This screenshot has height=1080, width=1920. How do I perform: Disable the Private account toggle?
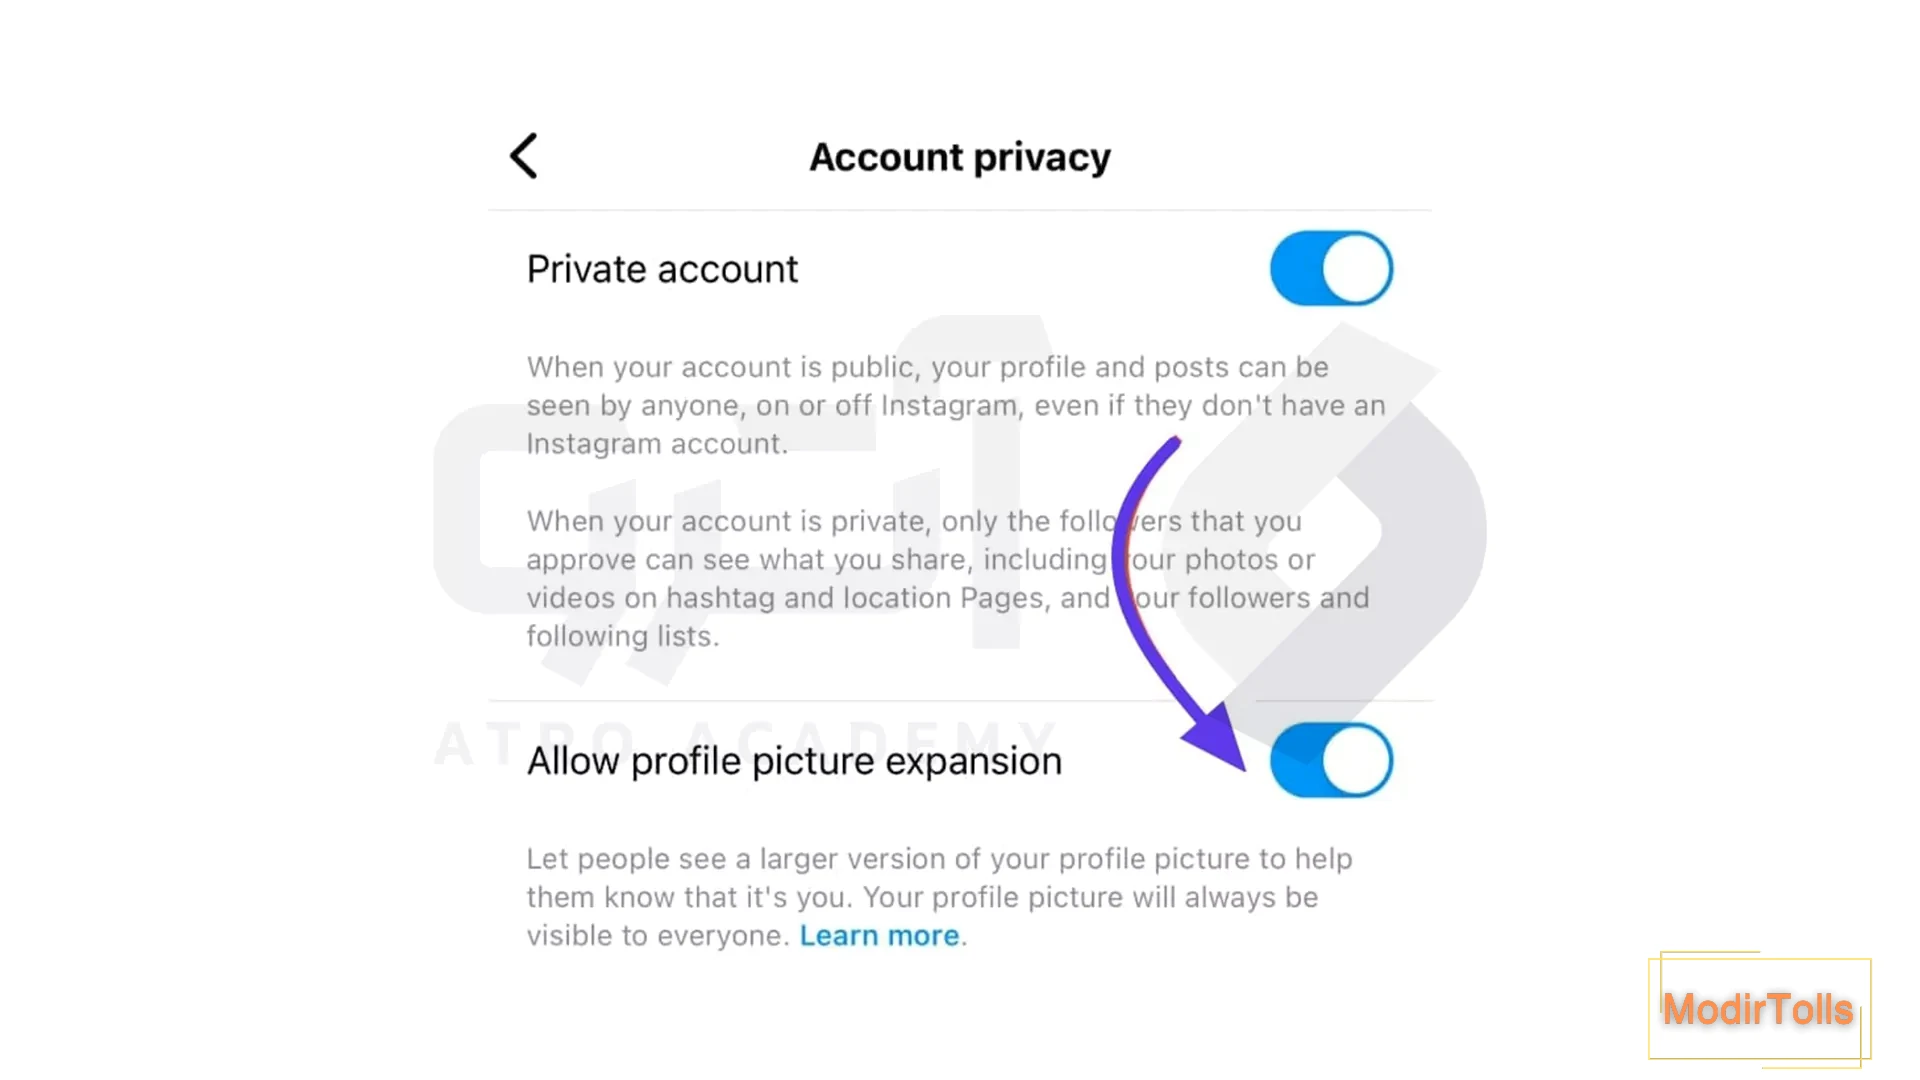click(1330, 267)
